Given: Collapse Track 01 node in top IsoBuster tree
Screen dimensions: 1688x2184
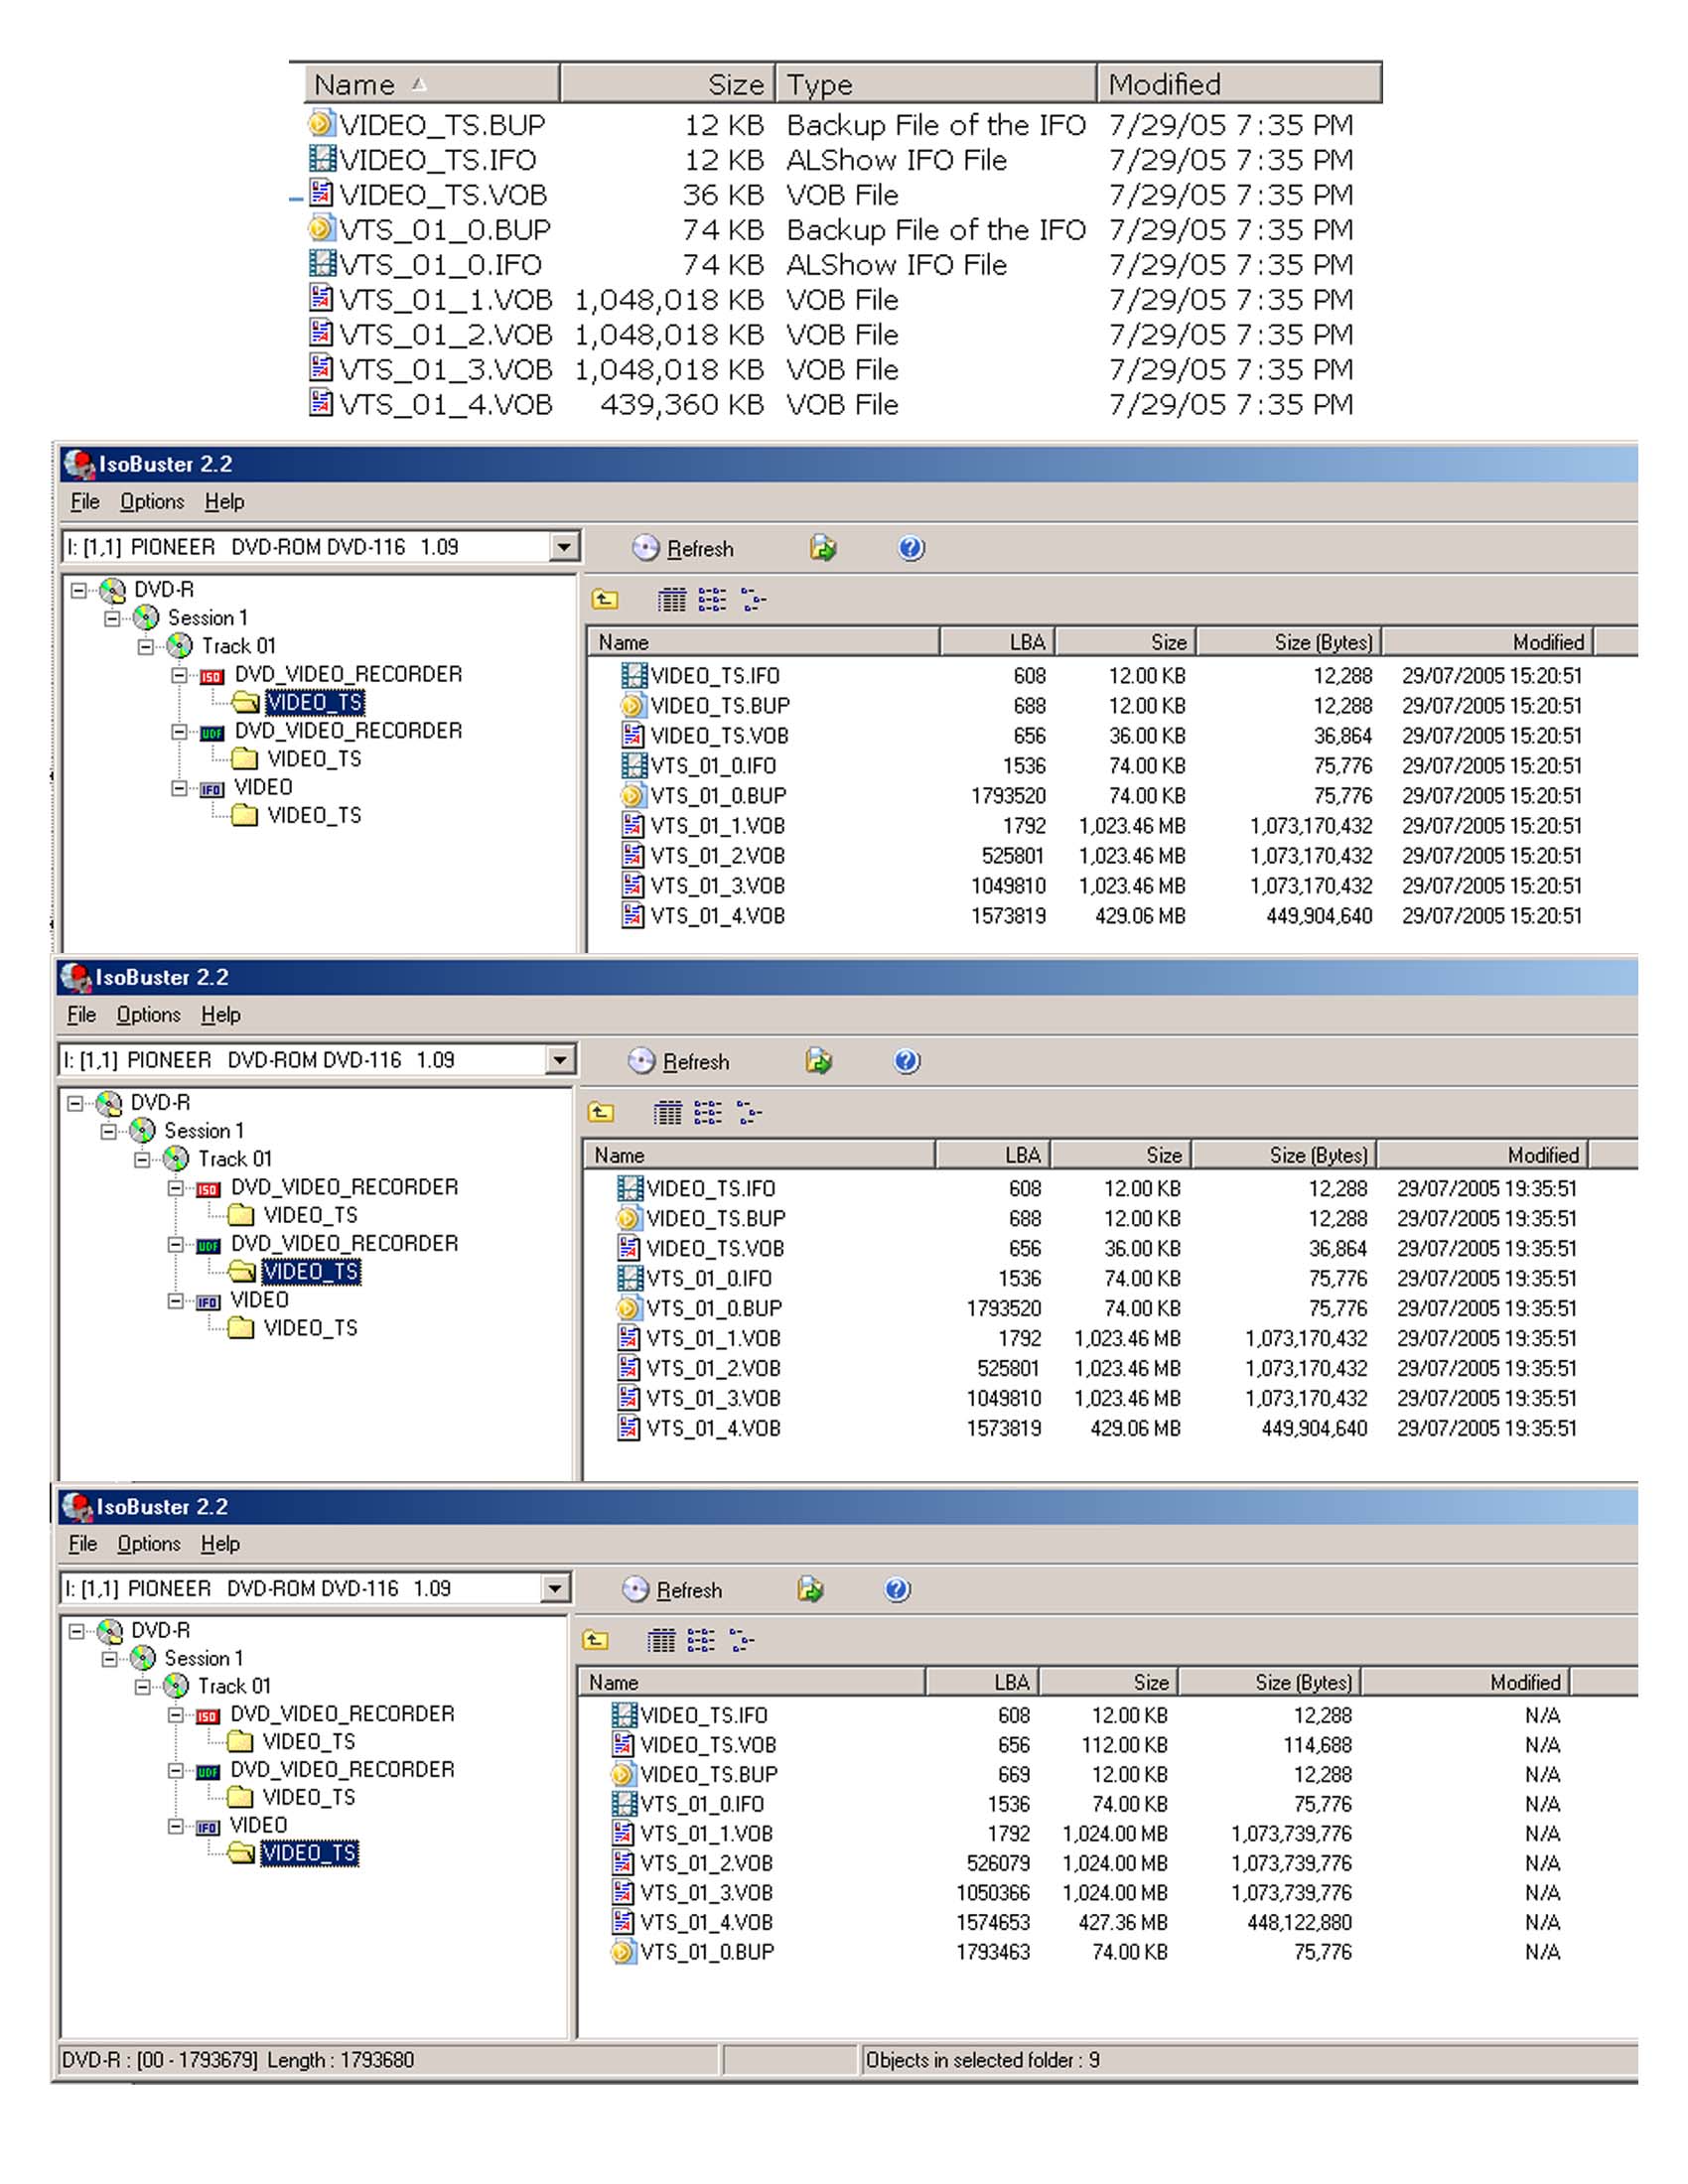Looking at the screenshot, I should tap(146, 646).
